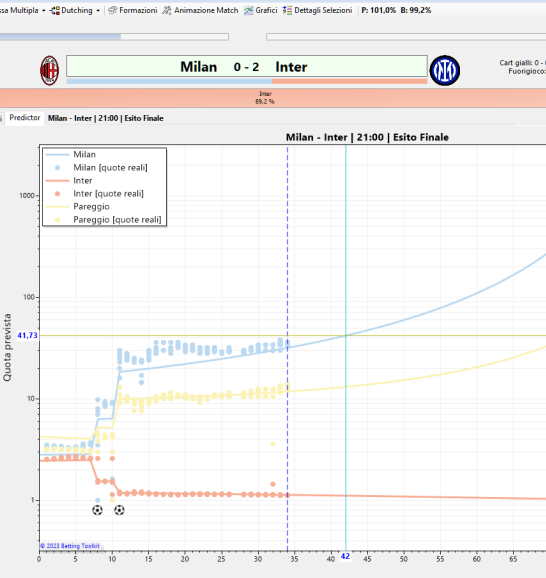Open the Grafici charts

261,10
